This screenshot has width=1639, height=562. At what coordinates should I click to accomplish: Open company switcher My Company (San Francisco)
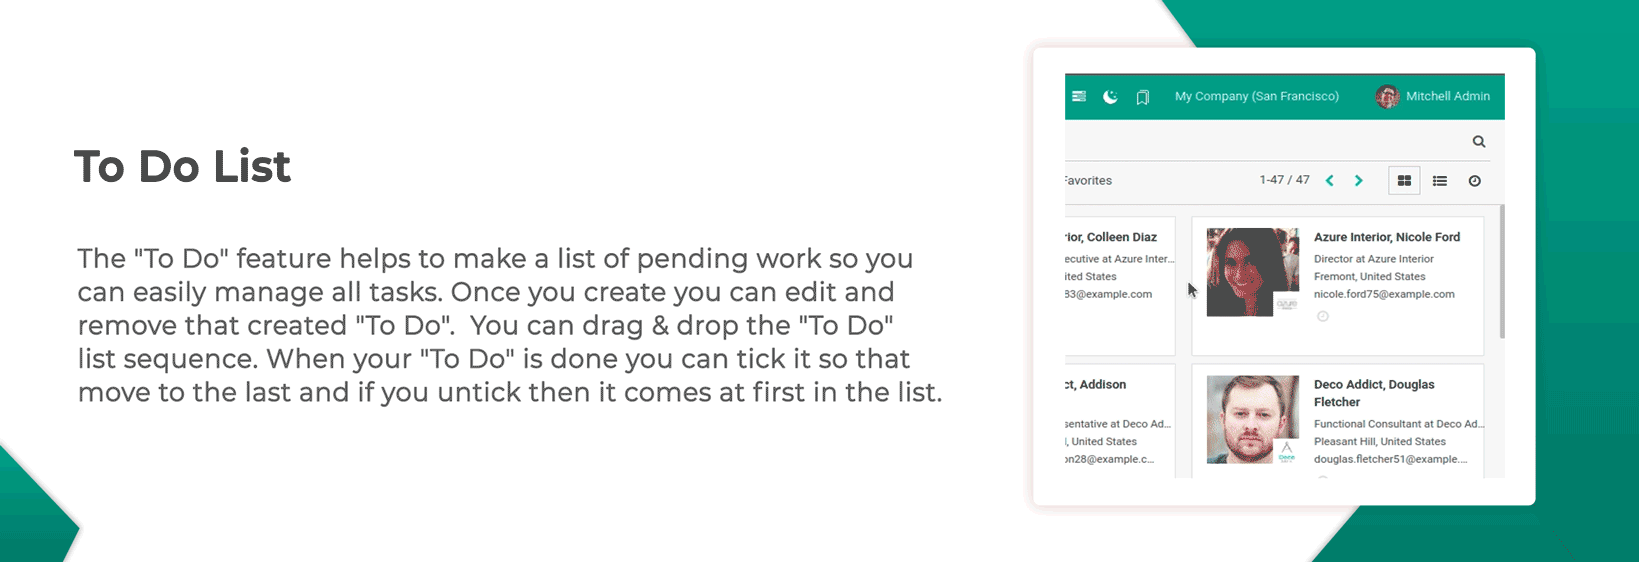1256,96
